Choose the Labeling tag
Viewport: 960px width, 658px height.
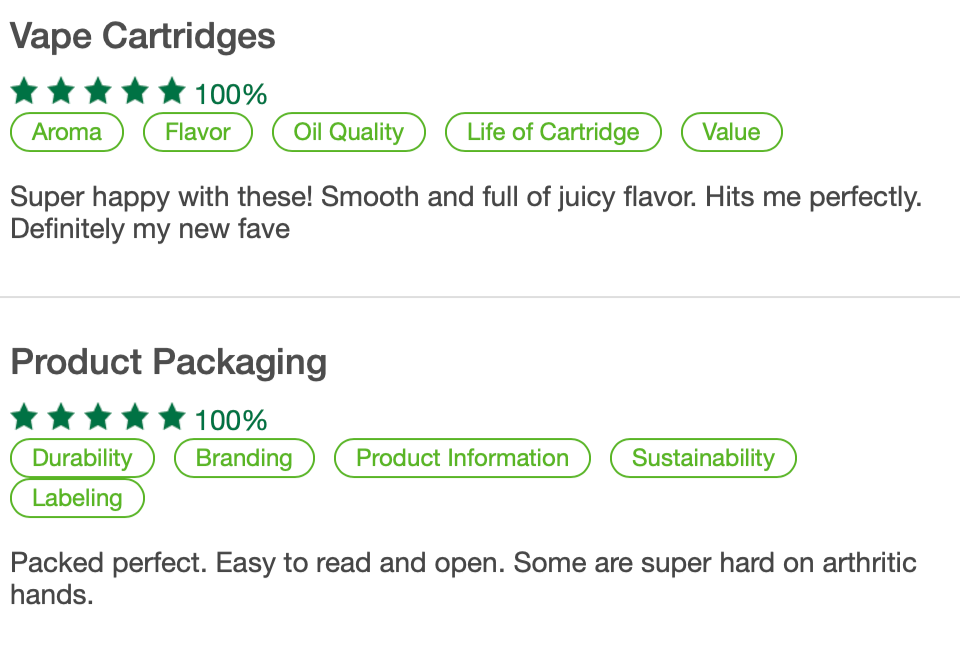[77, 498]
